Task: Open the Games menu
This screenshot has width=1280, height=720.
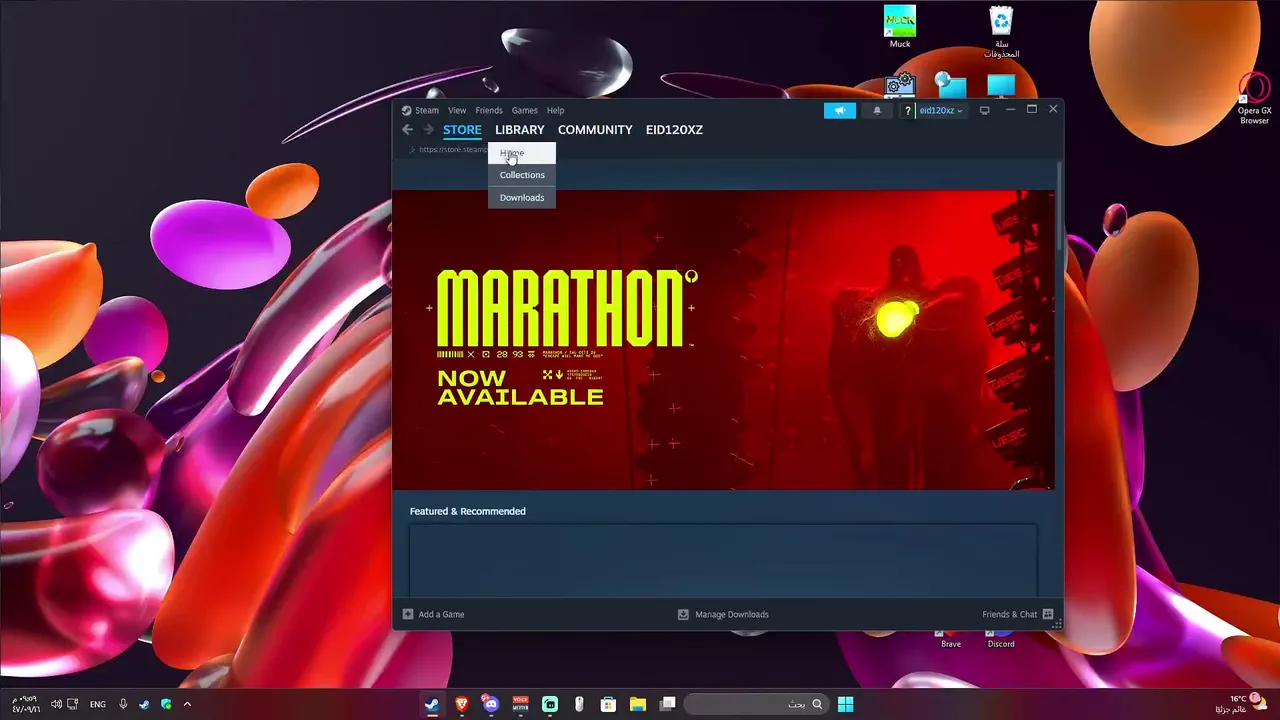Action: [525, 110]
